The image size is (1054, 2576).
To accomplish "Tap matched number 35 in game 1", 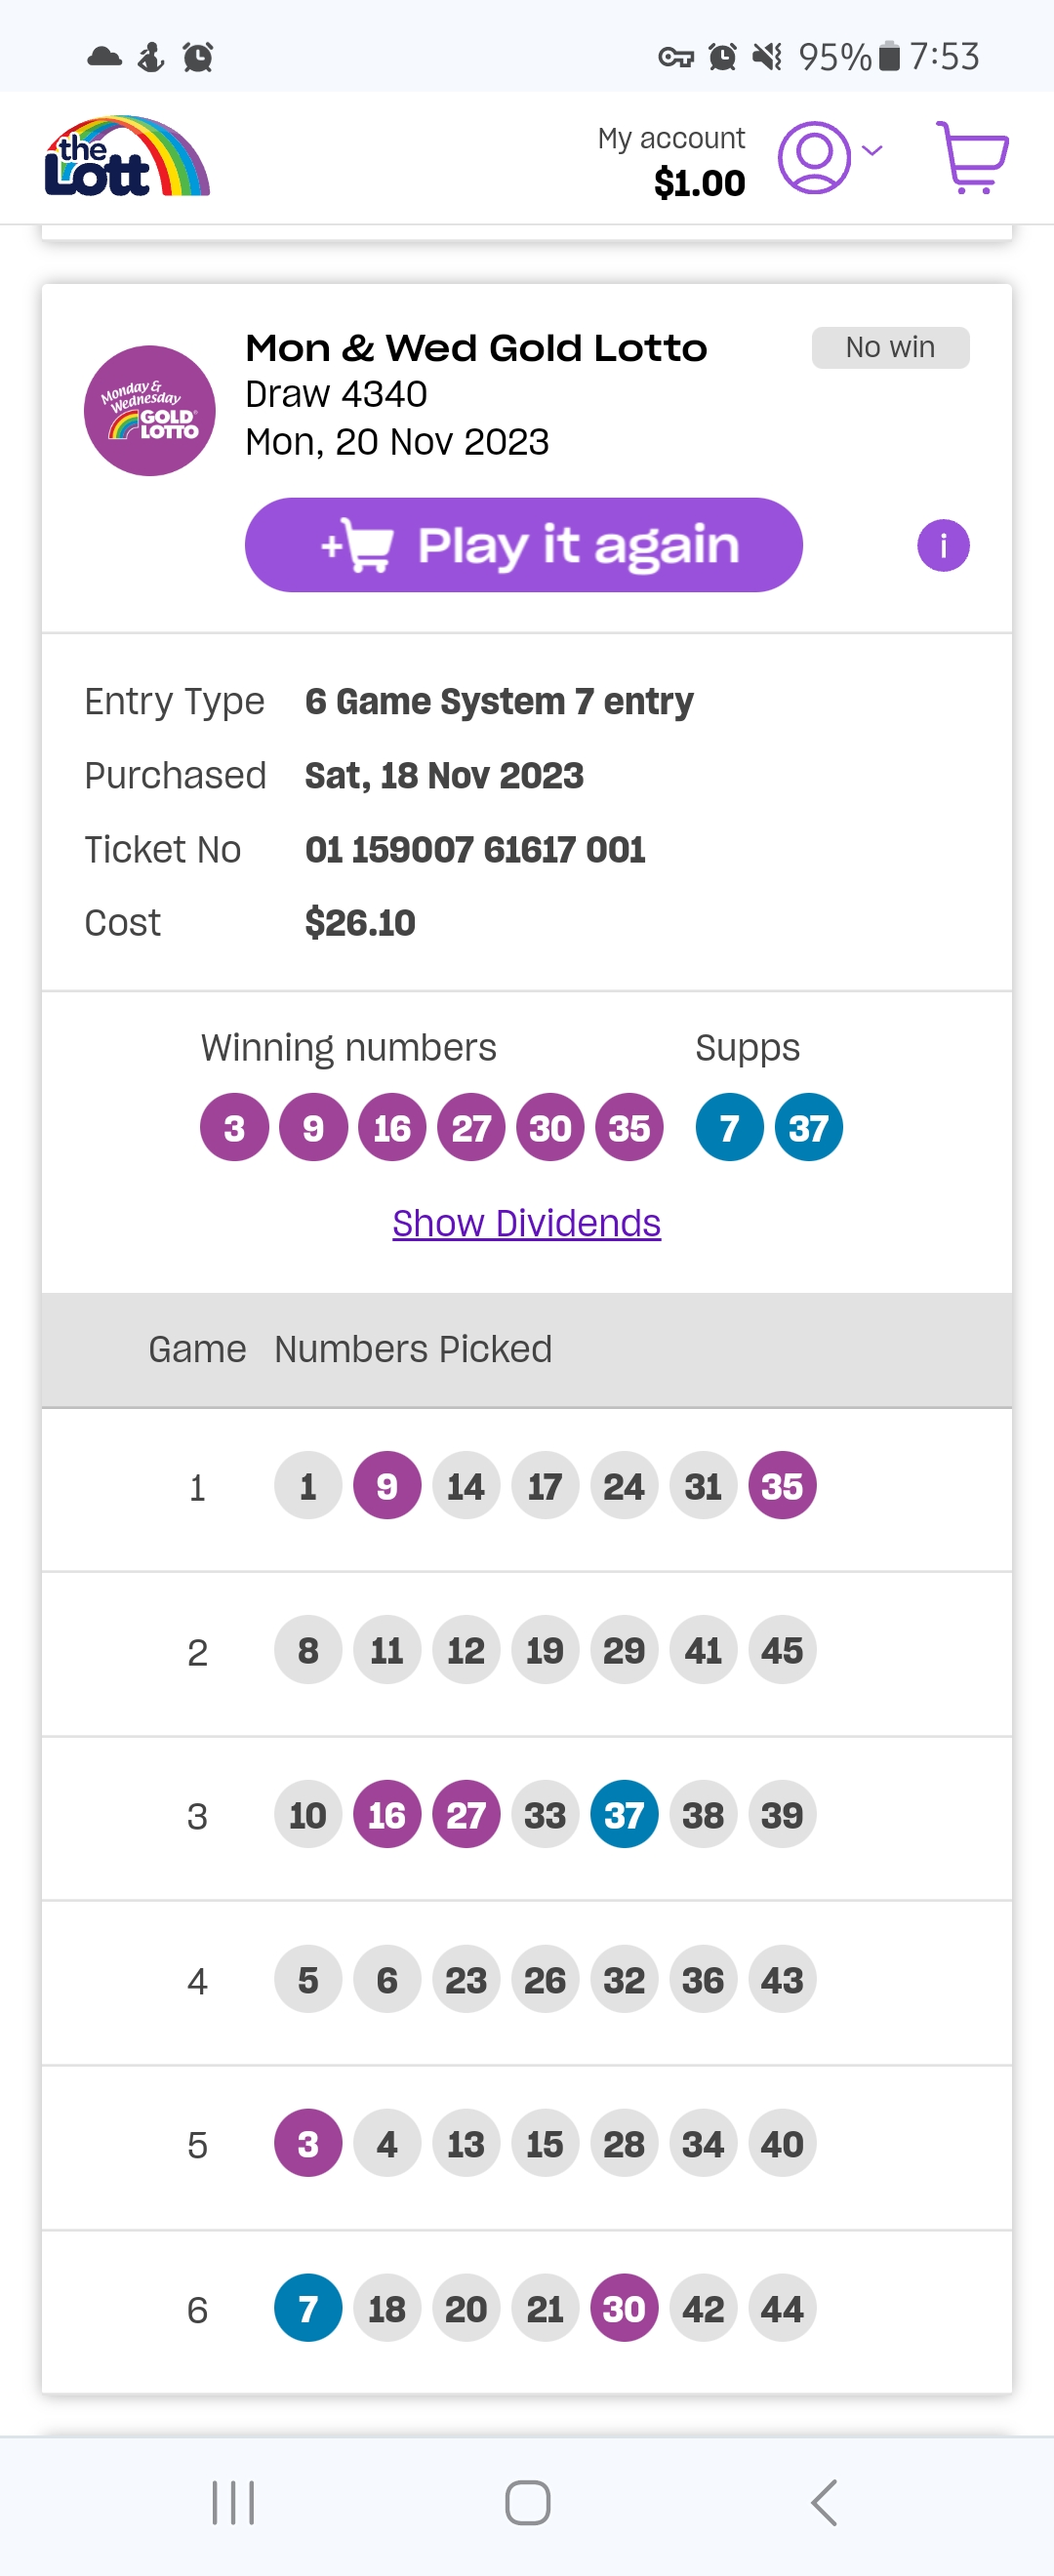I will pyautogui.click(x=782, y=1486).
